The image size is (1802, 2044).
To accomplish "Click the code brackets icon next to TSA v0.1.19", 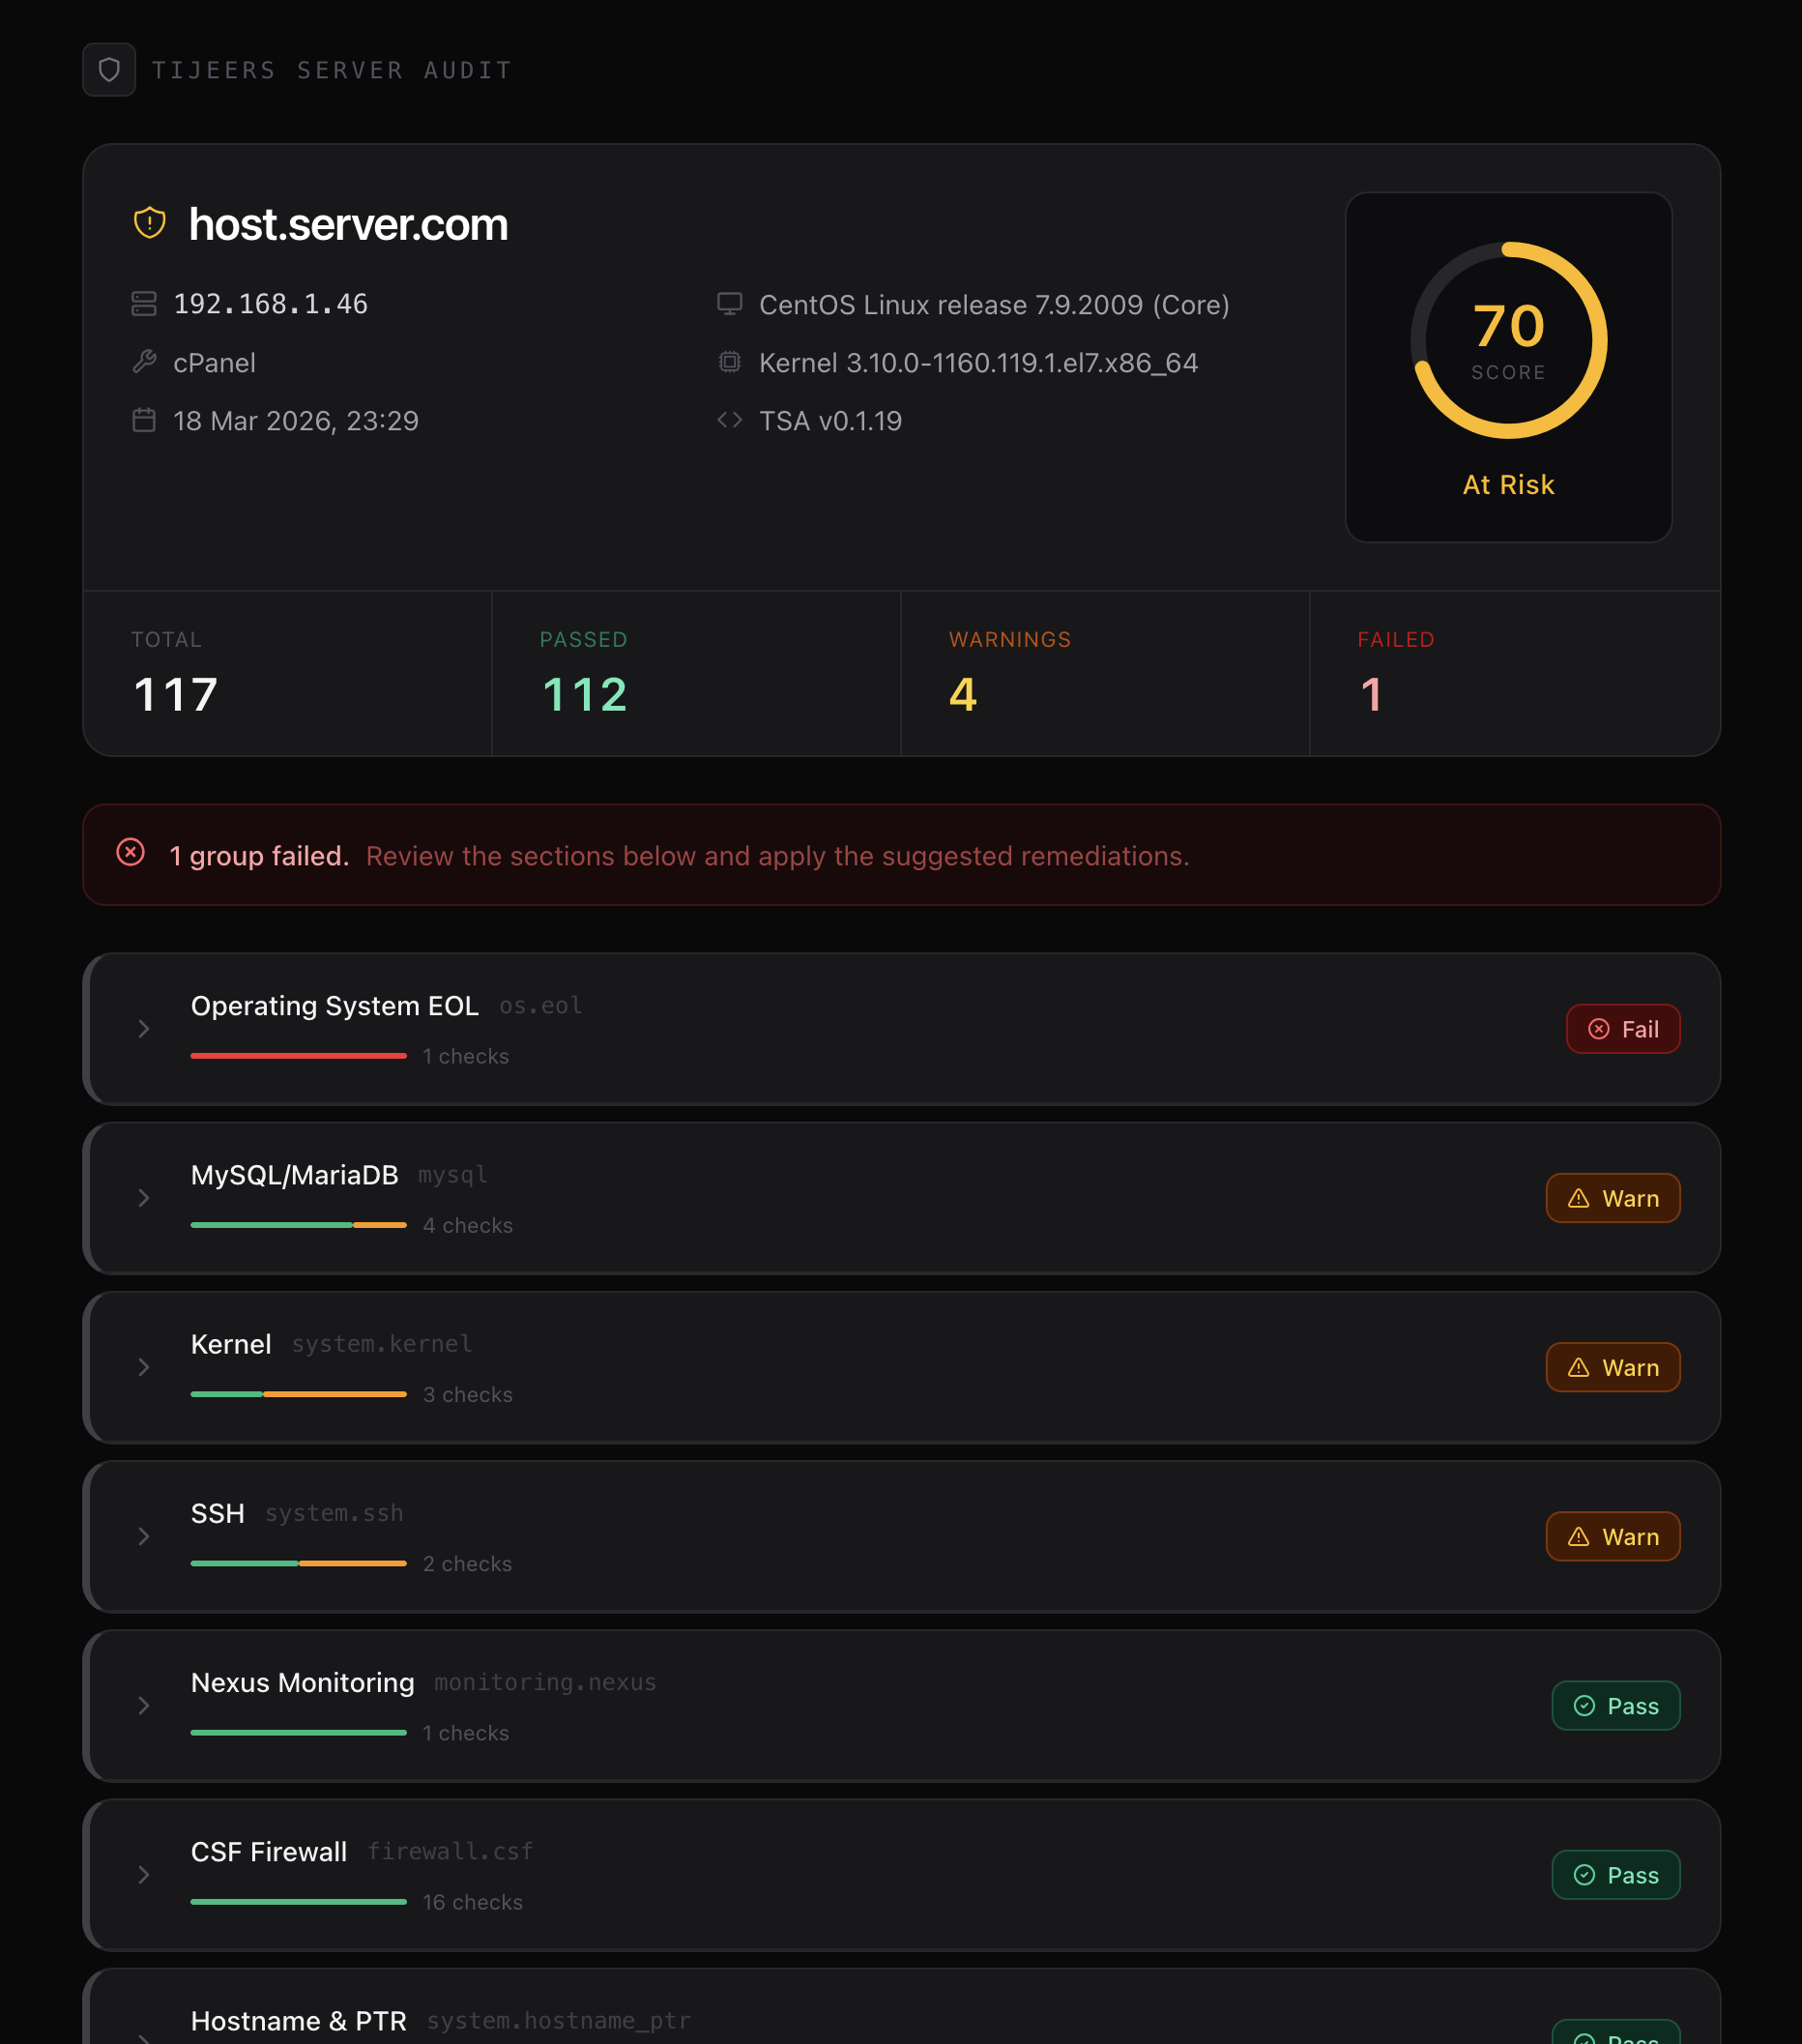I will point(730,420).
